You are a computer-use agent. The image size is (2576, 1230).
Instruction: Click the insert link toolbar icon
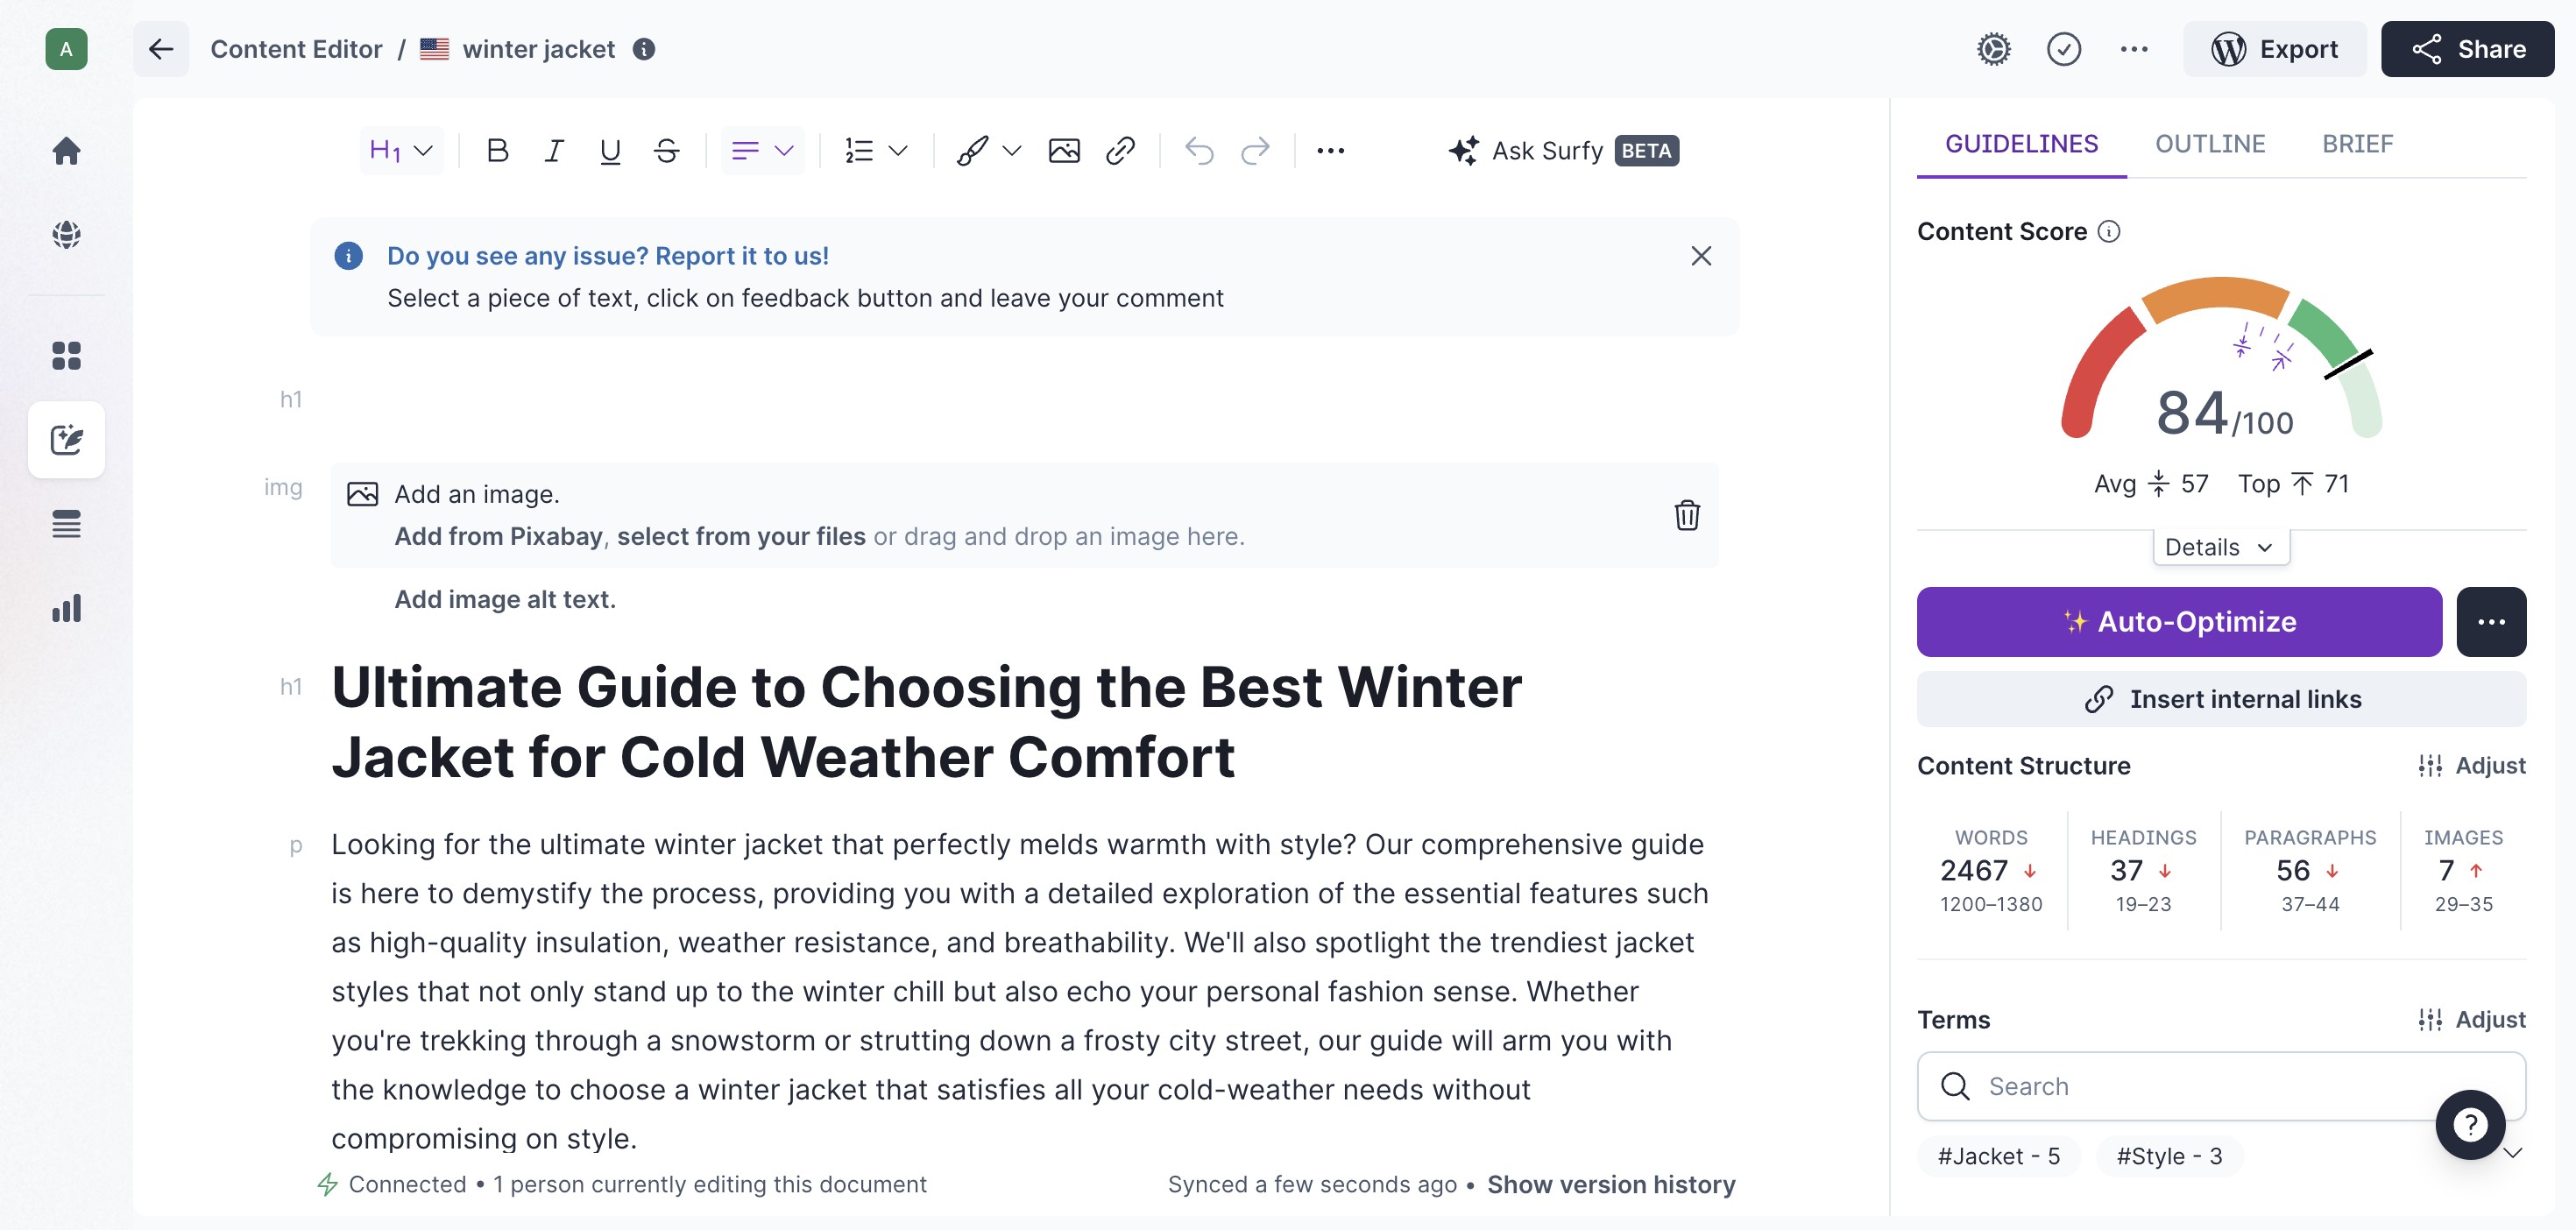coord(1120,151)
